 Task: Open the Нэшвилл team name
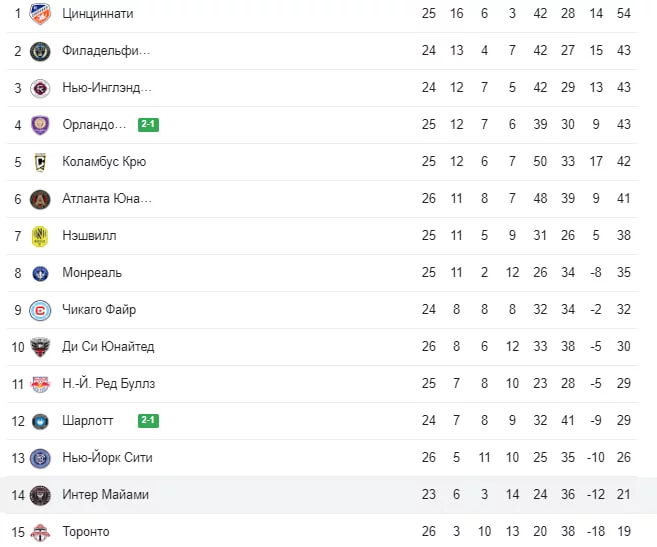coord(89,235)
